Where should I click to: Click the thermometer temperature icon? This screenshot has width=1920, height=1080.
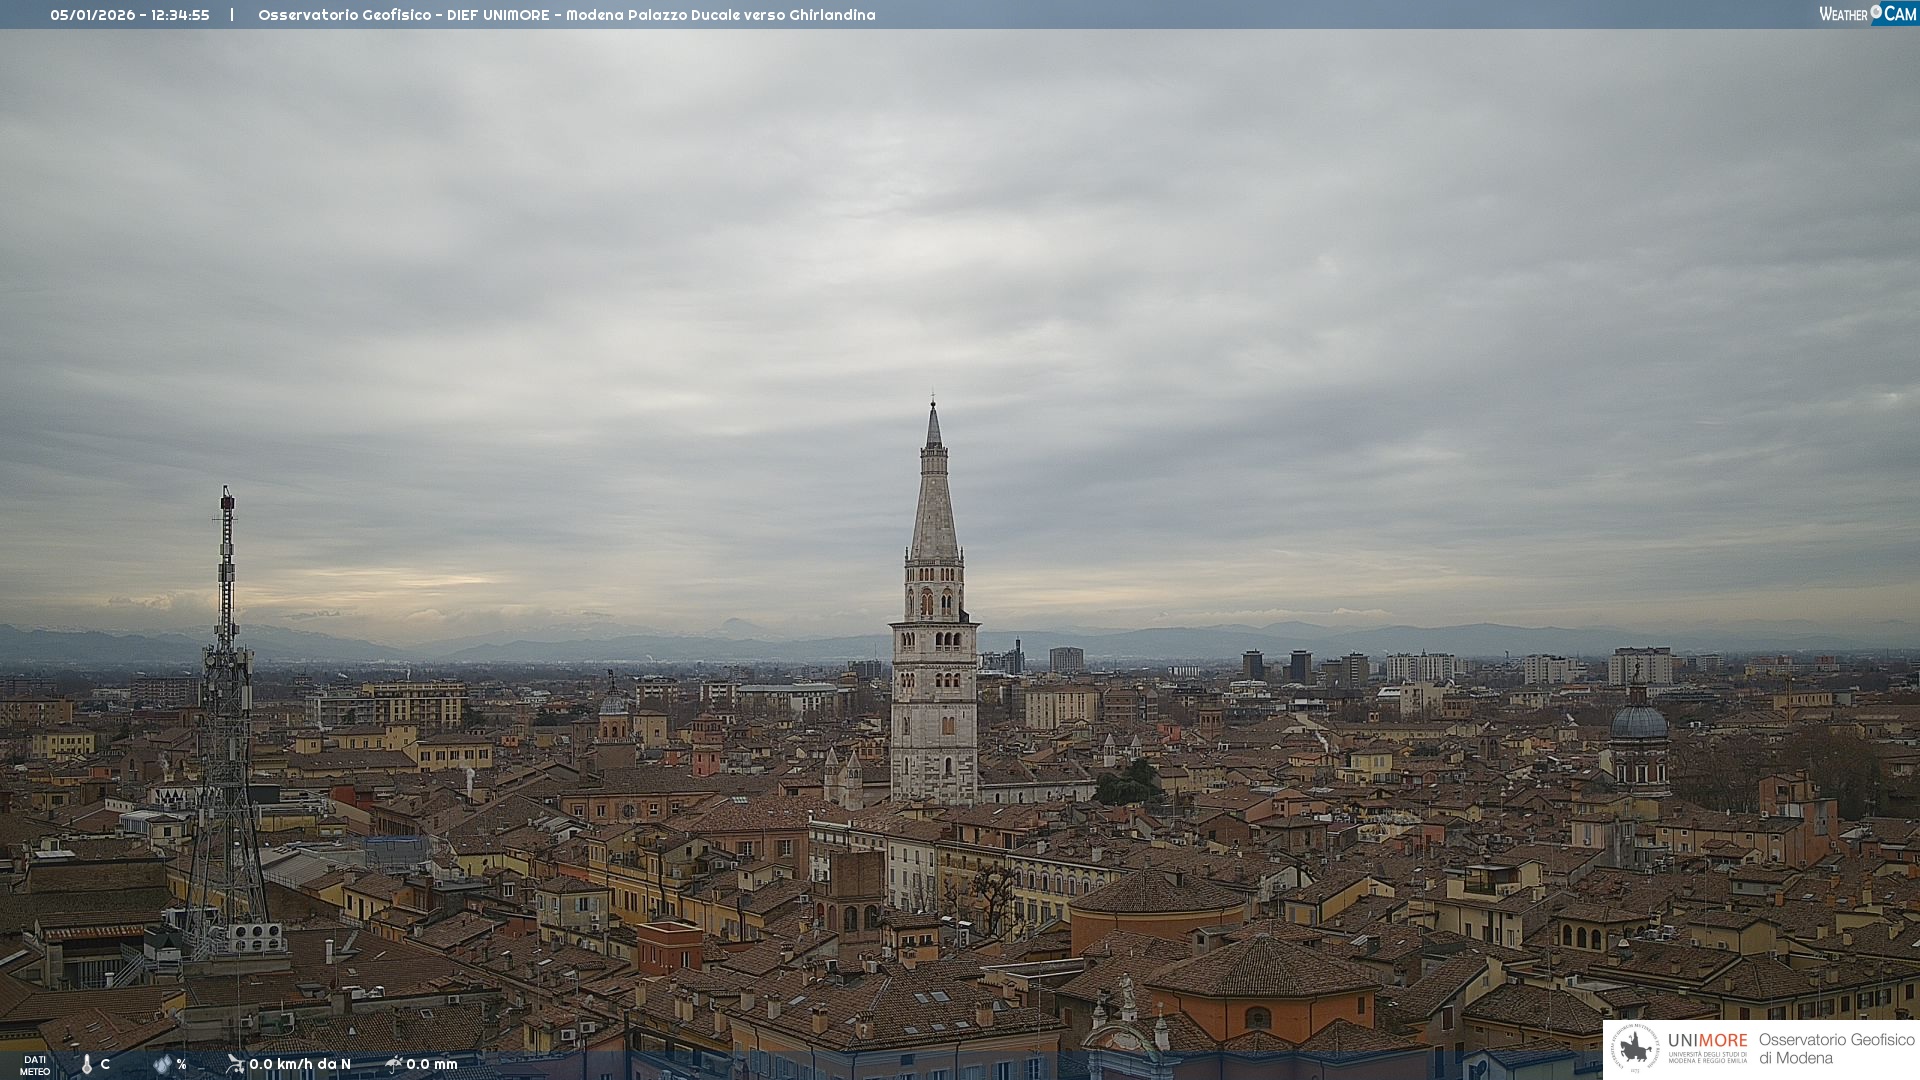(86, 1064)
